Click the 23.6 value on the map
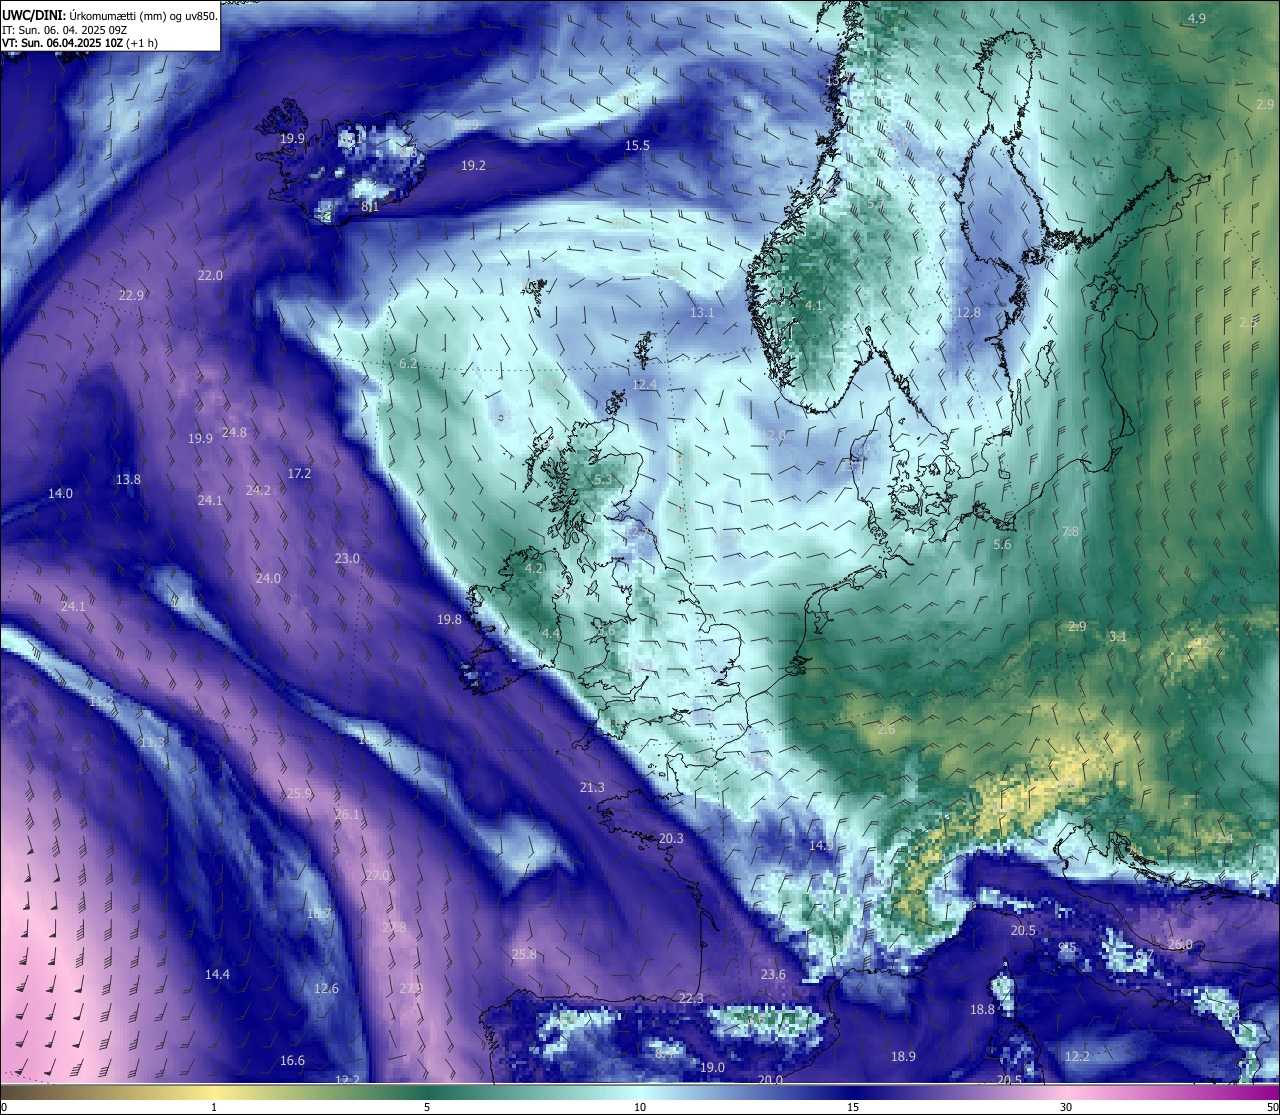 (773, 975)
